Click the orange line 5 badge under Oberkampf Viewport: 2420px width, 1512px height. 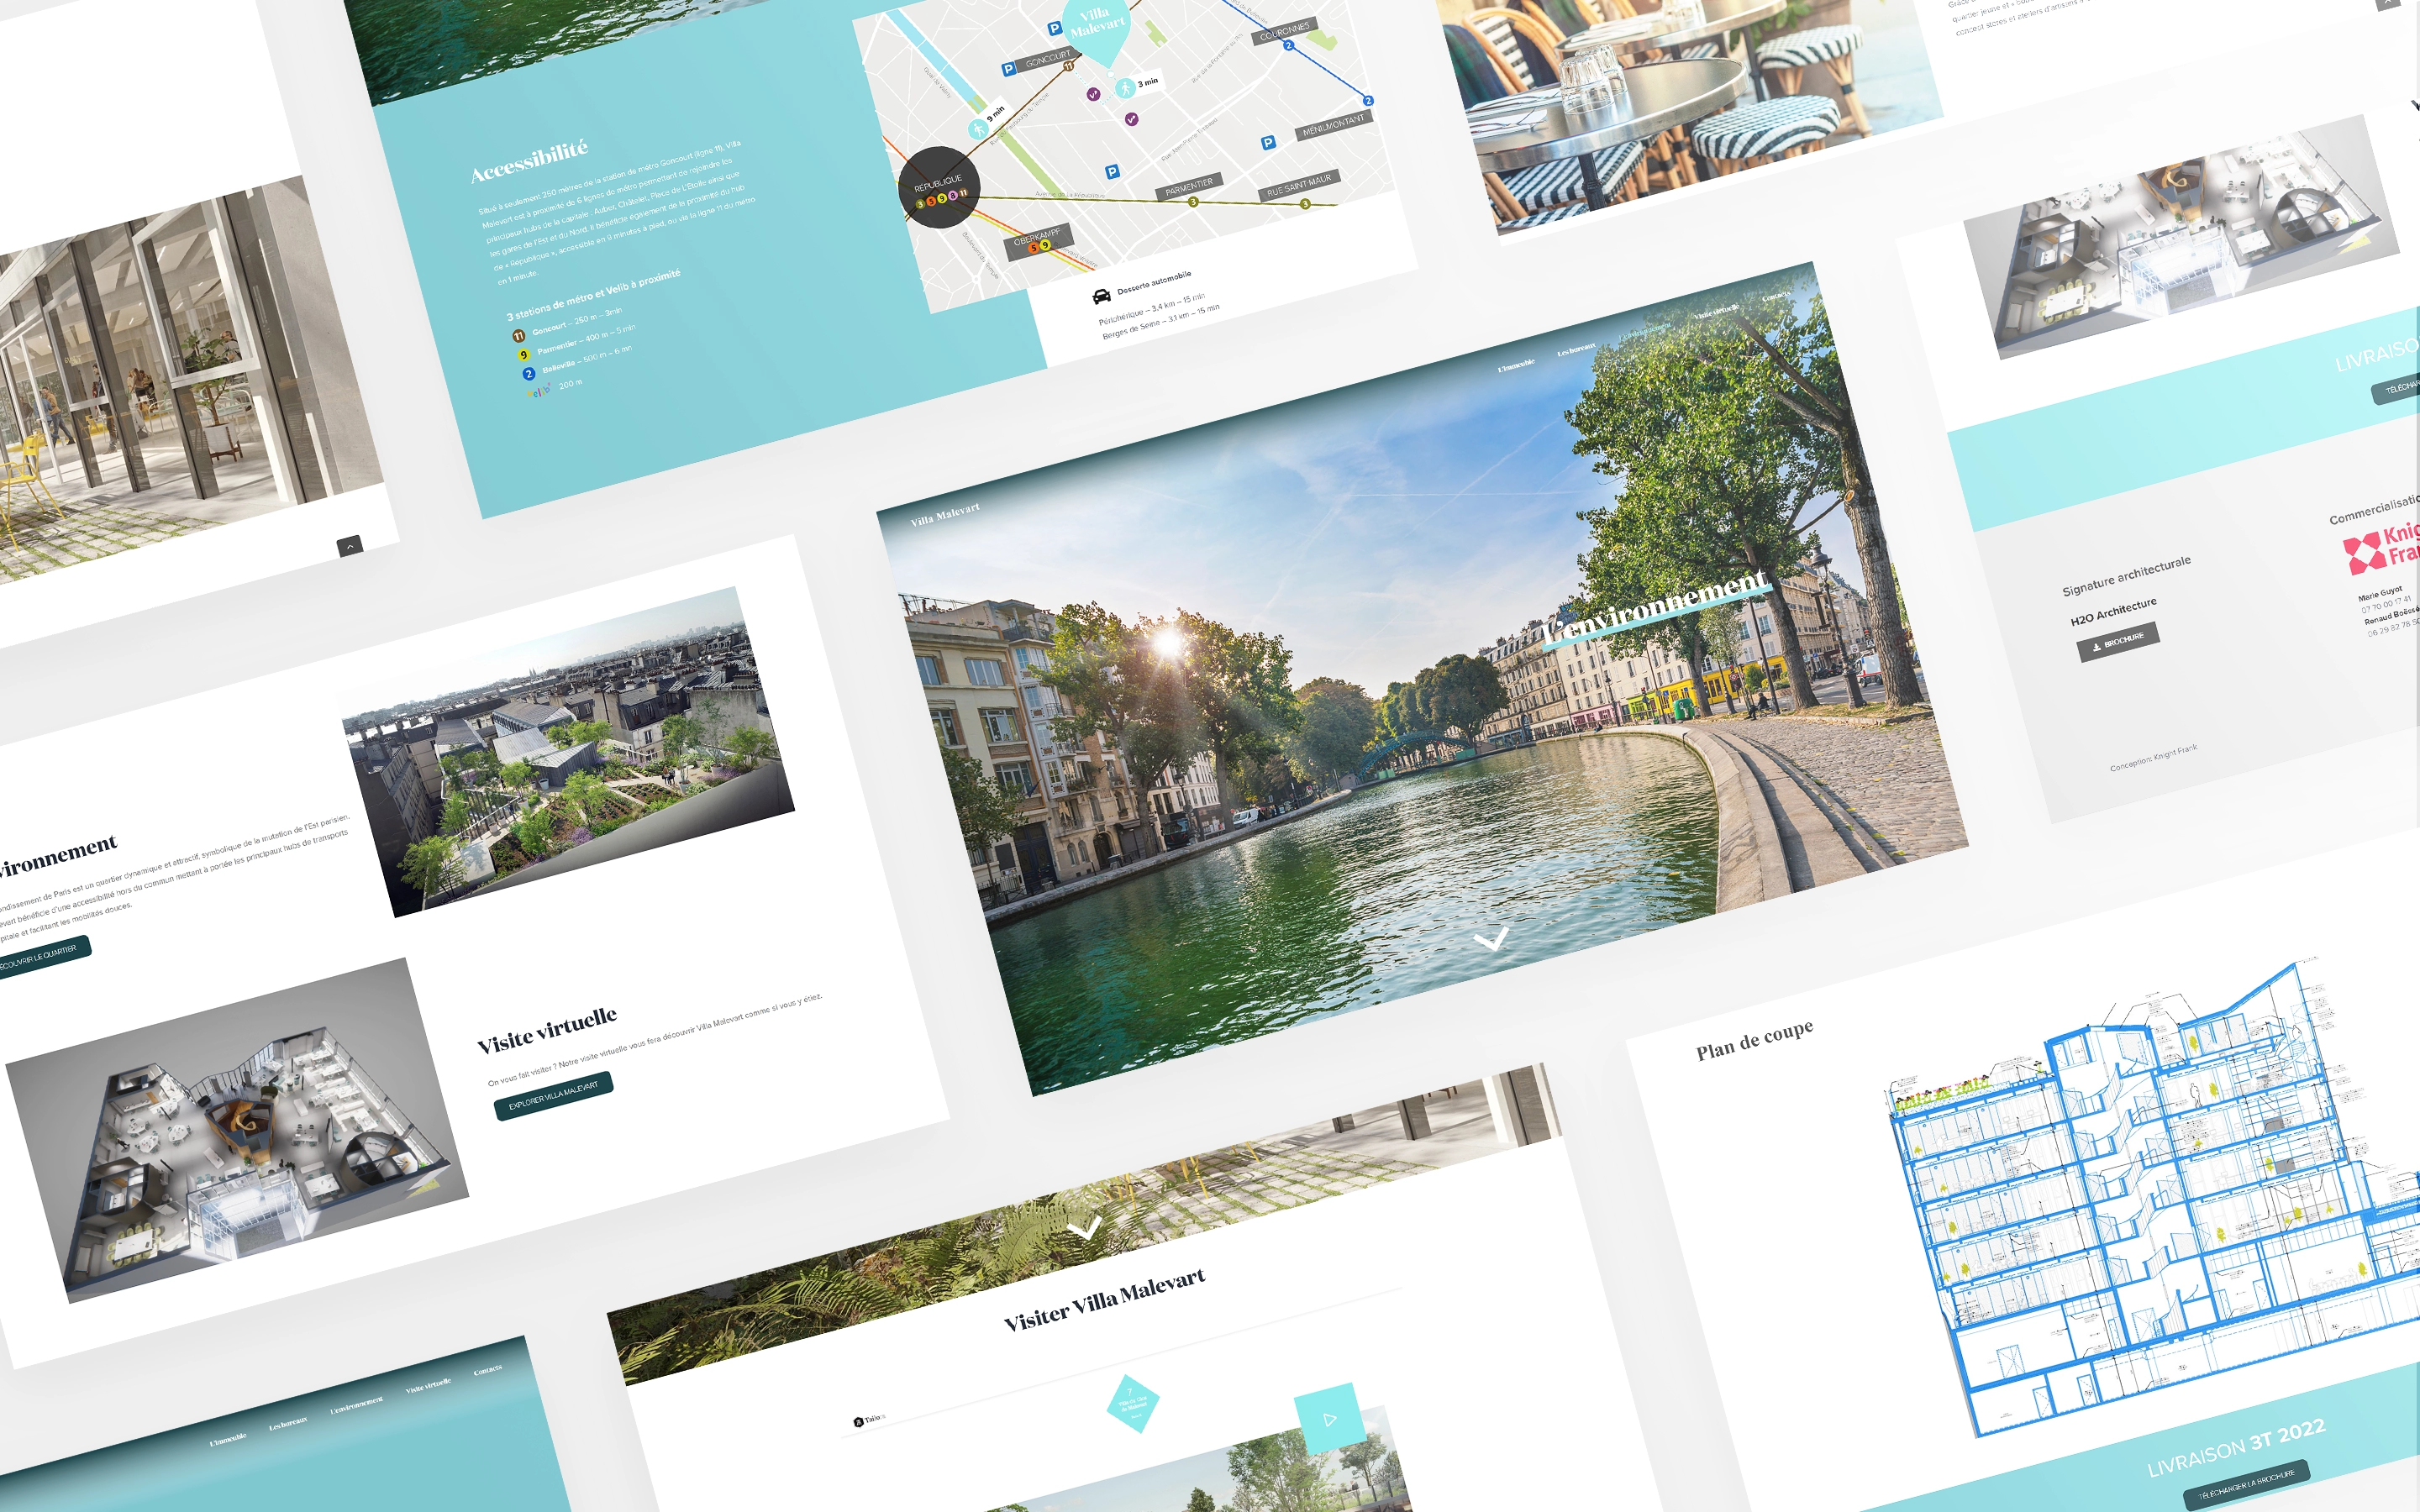tap(1034, 248)
